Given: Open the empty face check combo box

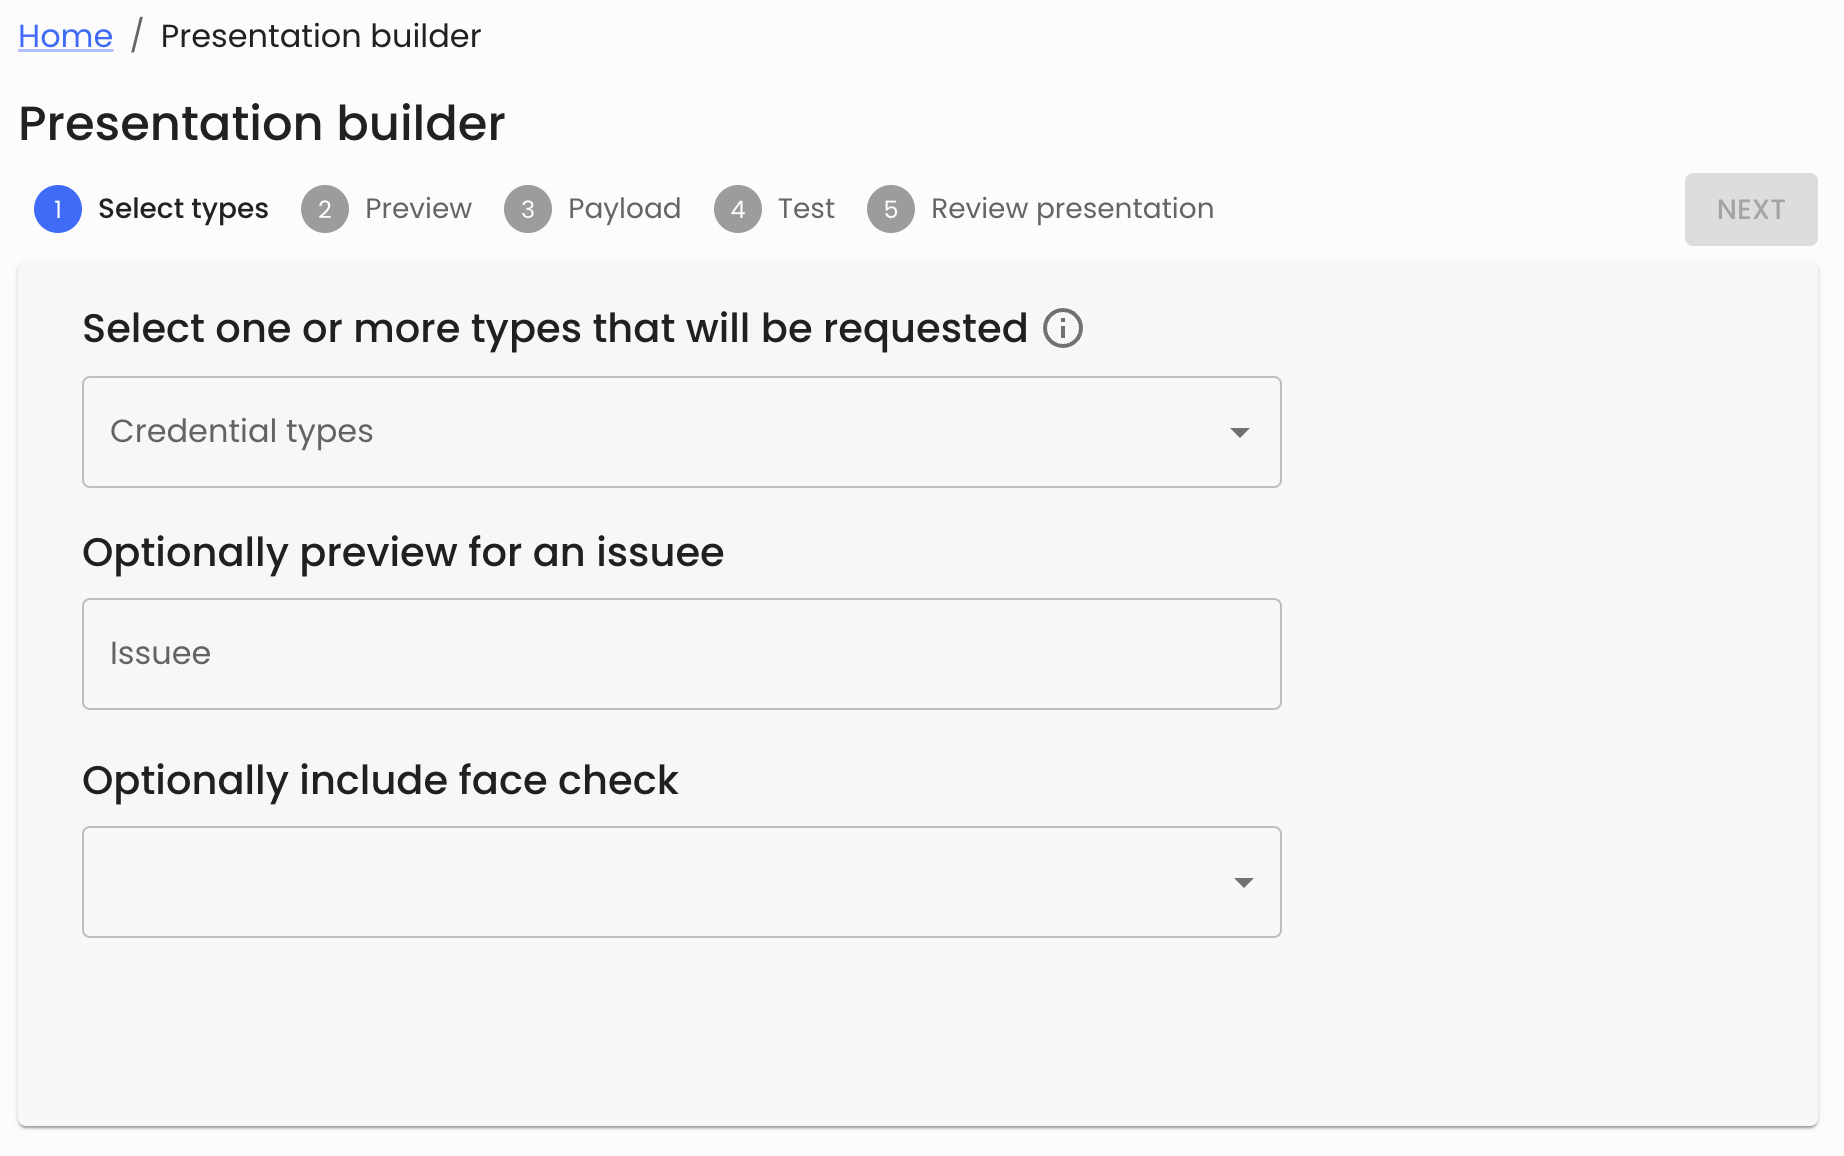Looking at the screenshot, I should (x=680, y=882).
